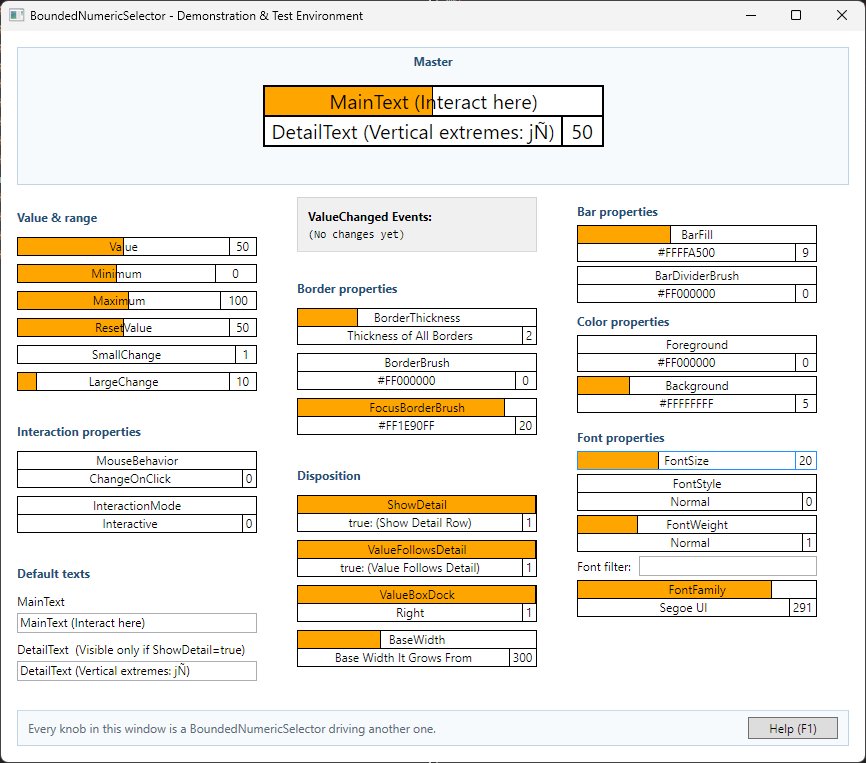Click the BorderThickness selector bar
This screenshot has width=866, height=763.
pyautogui.click(x=417, y=318)
